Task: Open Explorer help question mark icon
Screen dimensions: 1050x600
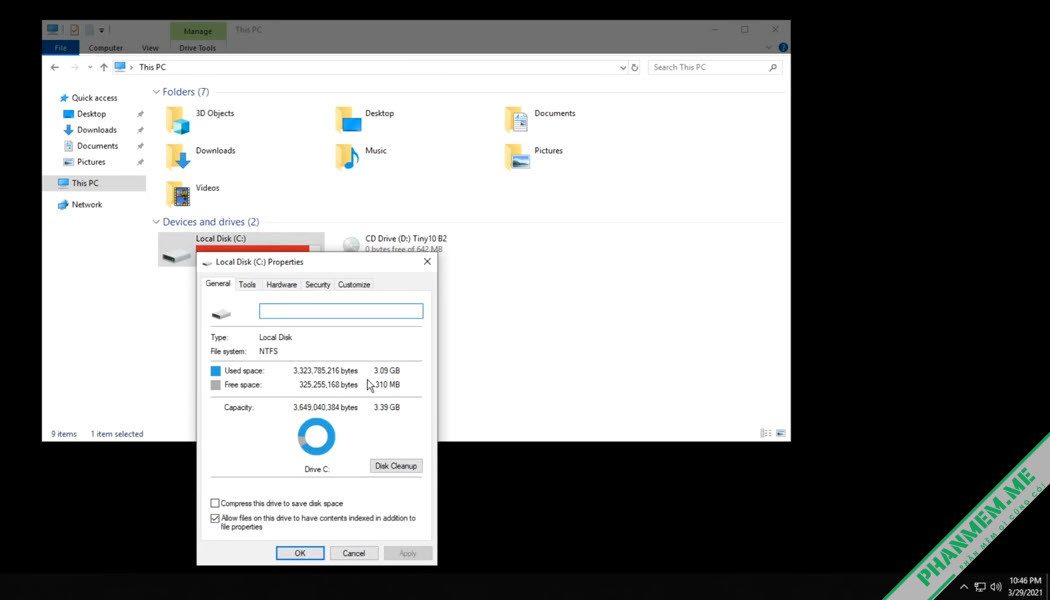Action: coord(783,48)
